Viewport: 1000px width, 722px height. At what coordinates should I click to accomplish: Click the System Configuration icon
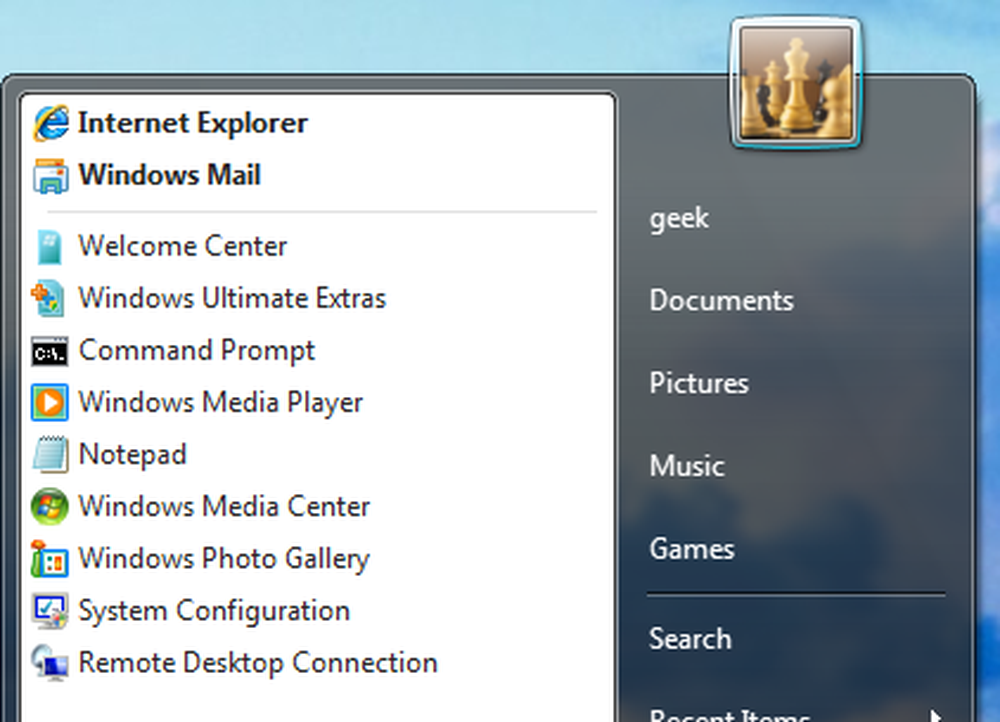[50, 611]
